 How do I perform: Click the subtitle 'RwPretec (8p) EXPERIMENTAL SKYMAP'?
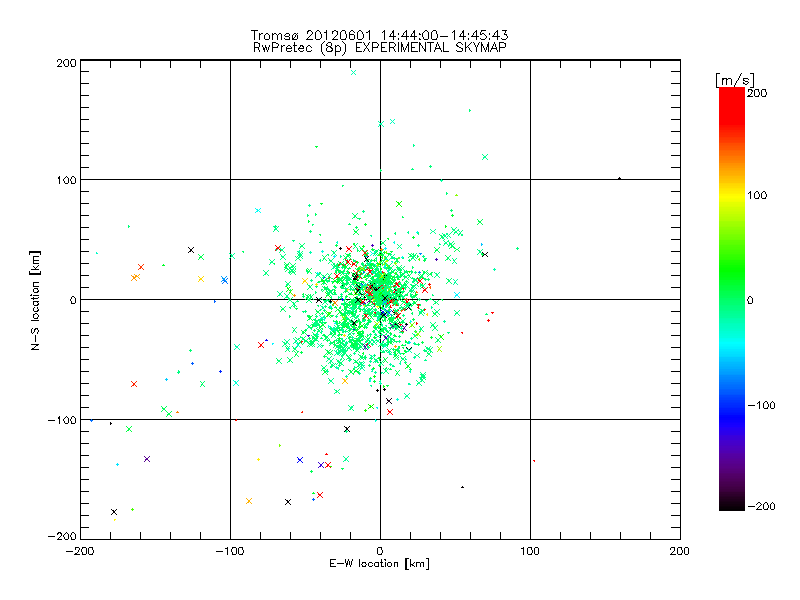click(380, 48)
